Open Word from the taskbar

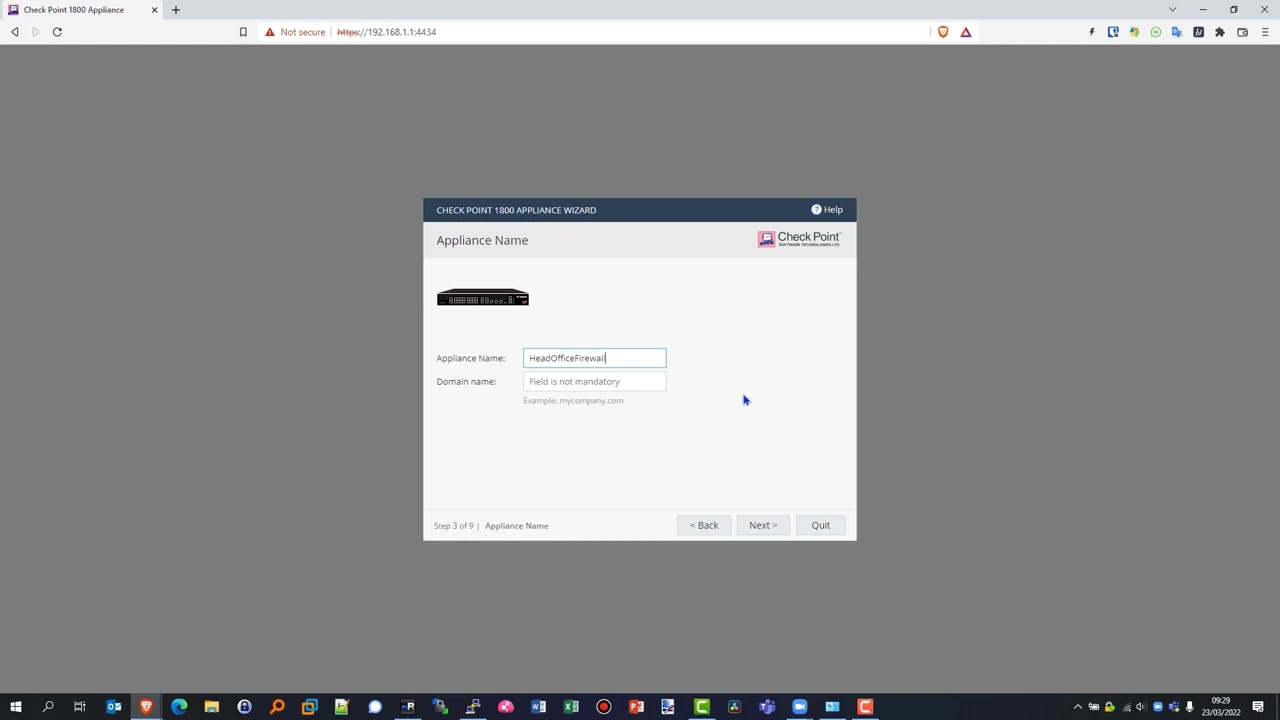coord(538,707)
